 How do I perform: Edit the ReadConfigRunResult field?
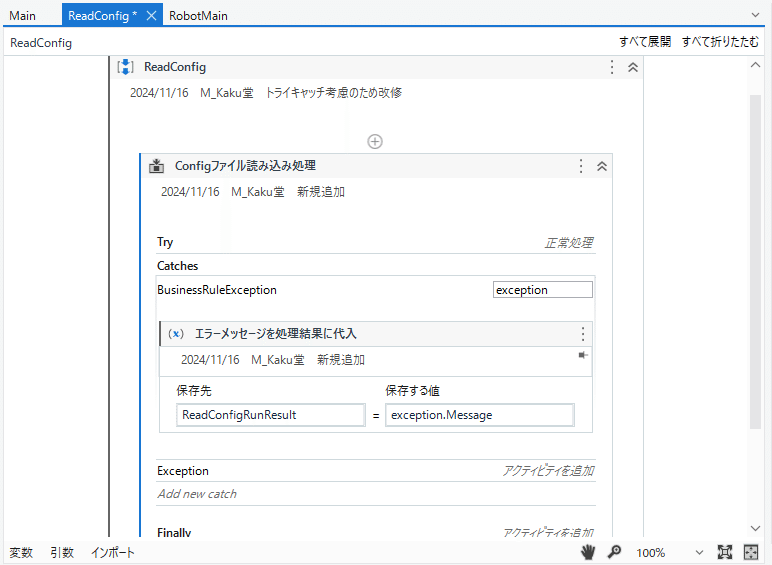click(271, 415)
